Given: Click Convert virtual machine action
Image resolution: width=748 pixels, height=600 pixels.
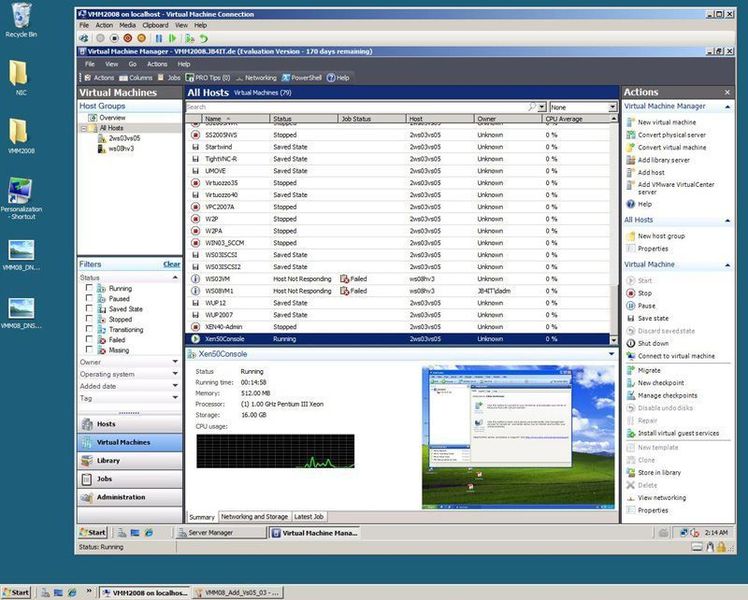Looking at the screenshot, I should (666, 147).
